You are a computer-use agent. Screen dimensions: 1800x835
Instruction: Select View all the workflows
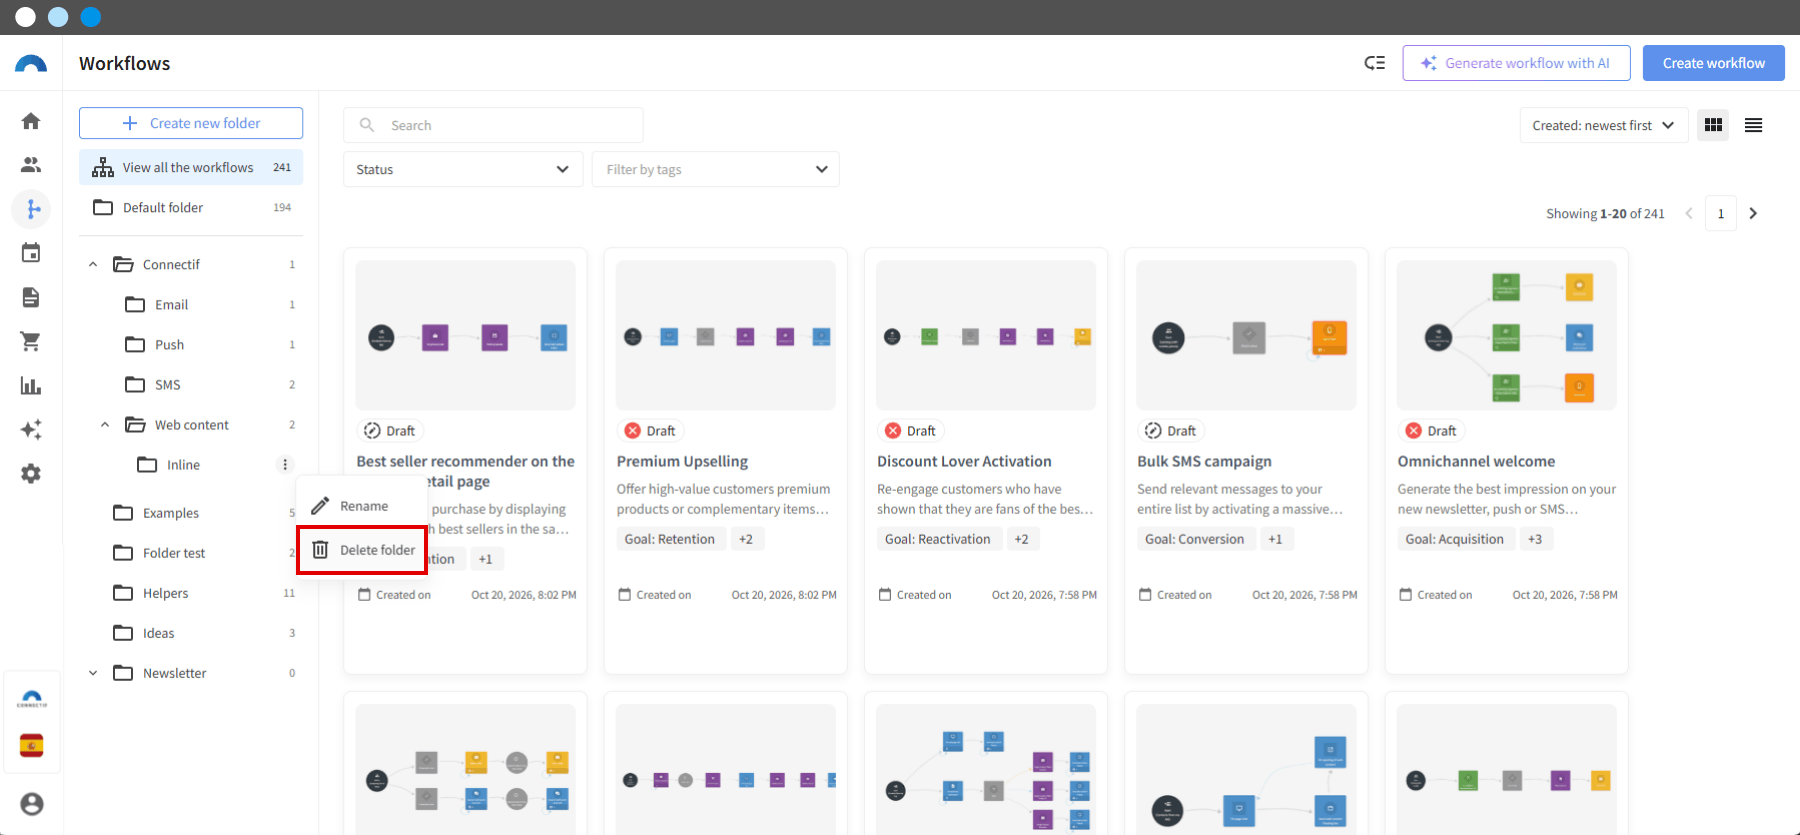pos(191,167)
